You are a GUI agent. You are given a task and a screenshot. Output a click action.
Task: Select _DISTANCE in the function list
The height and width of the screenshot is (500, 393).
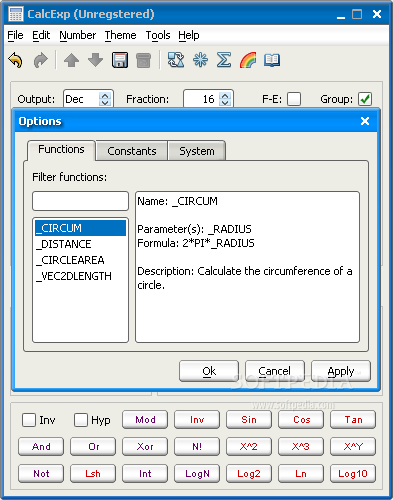[x=80, y=244]
